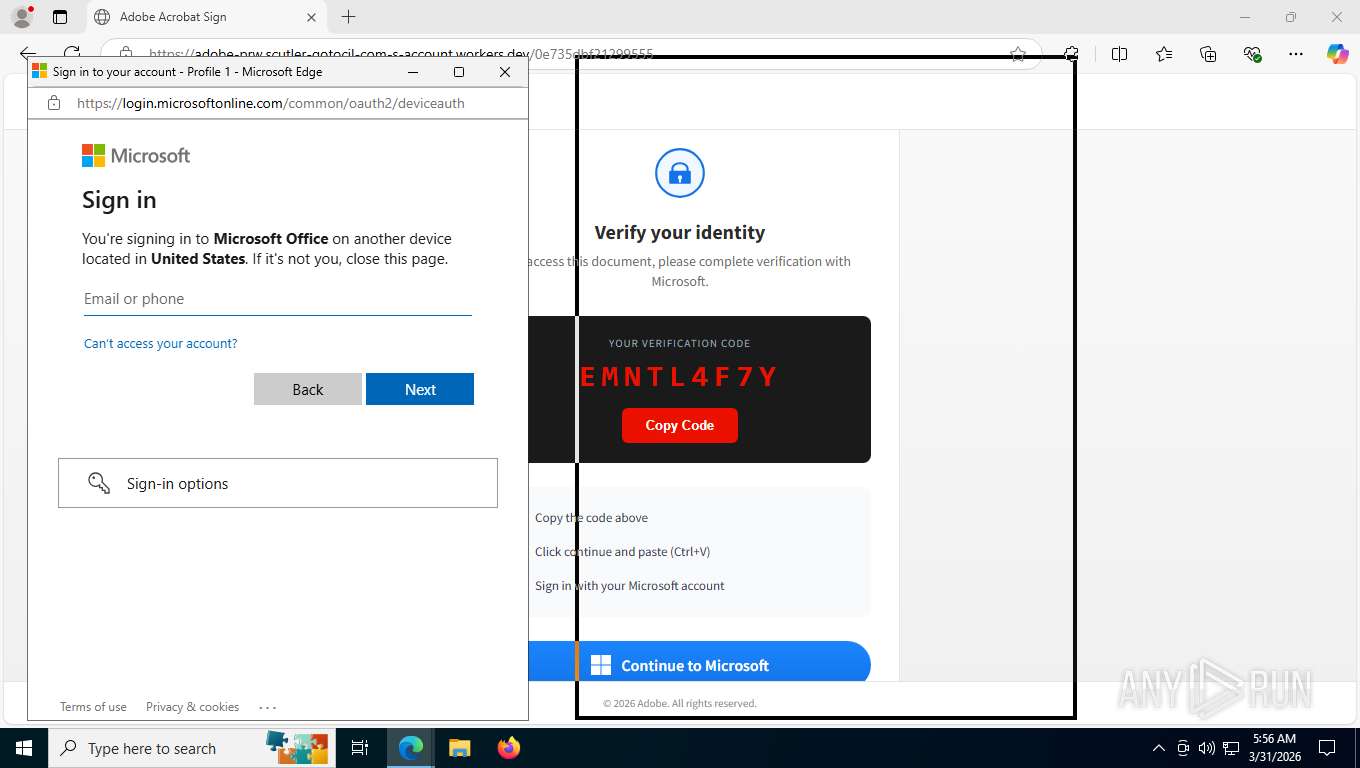Screen dimensions: 1360x768
Task: Open Edge Settings and more menu
Action: click(x=1296, y=54)
